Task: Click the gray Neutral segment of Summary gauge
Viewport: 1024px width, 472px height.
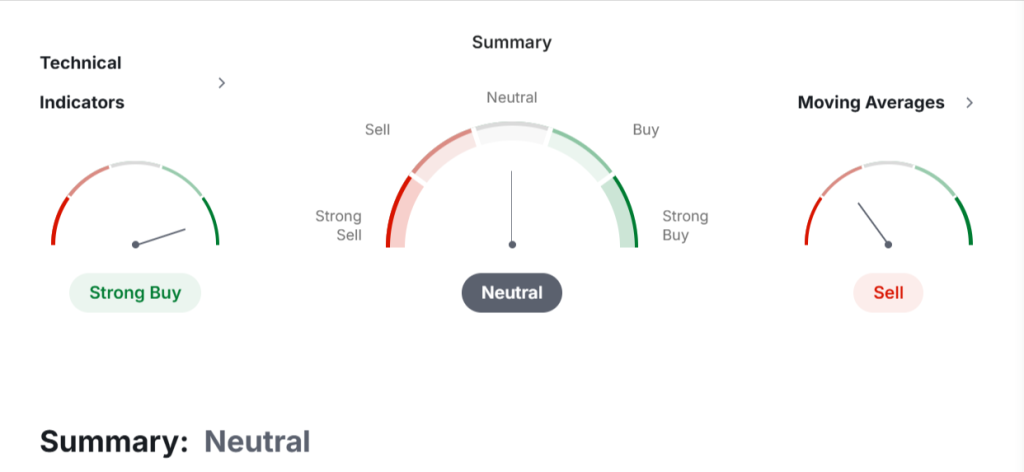Action: [512, 133]
